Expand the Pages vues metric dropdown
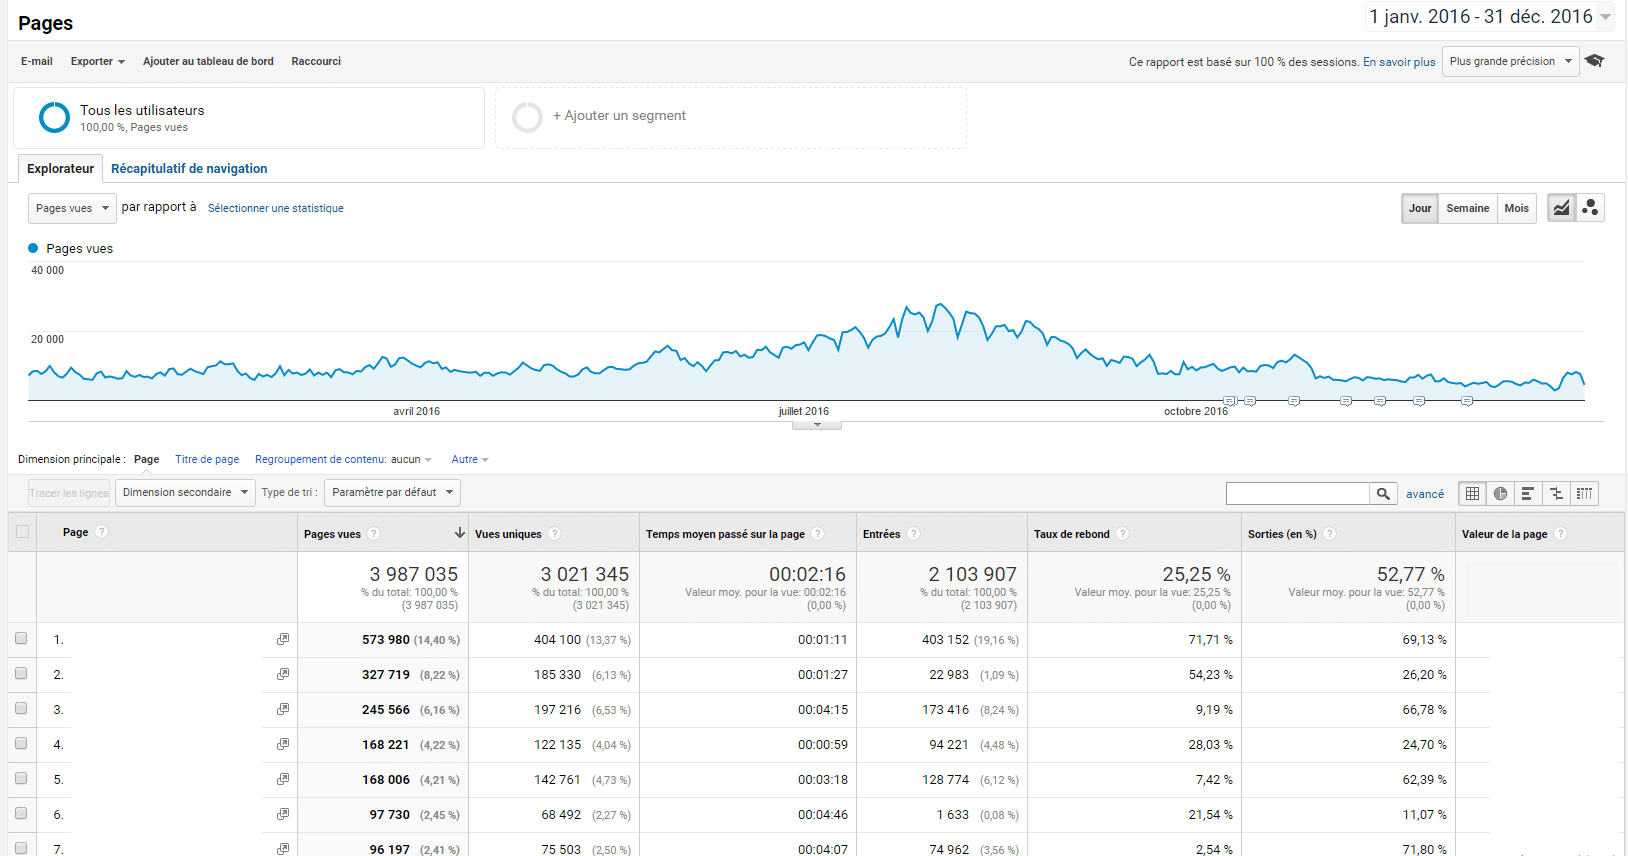The image size is (1628, 856). click(72, 208)
